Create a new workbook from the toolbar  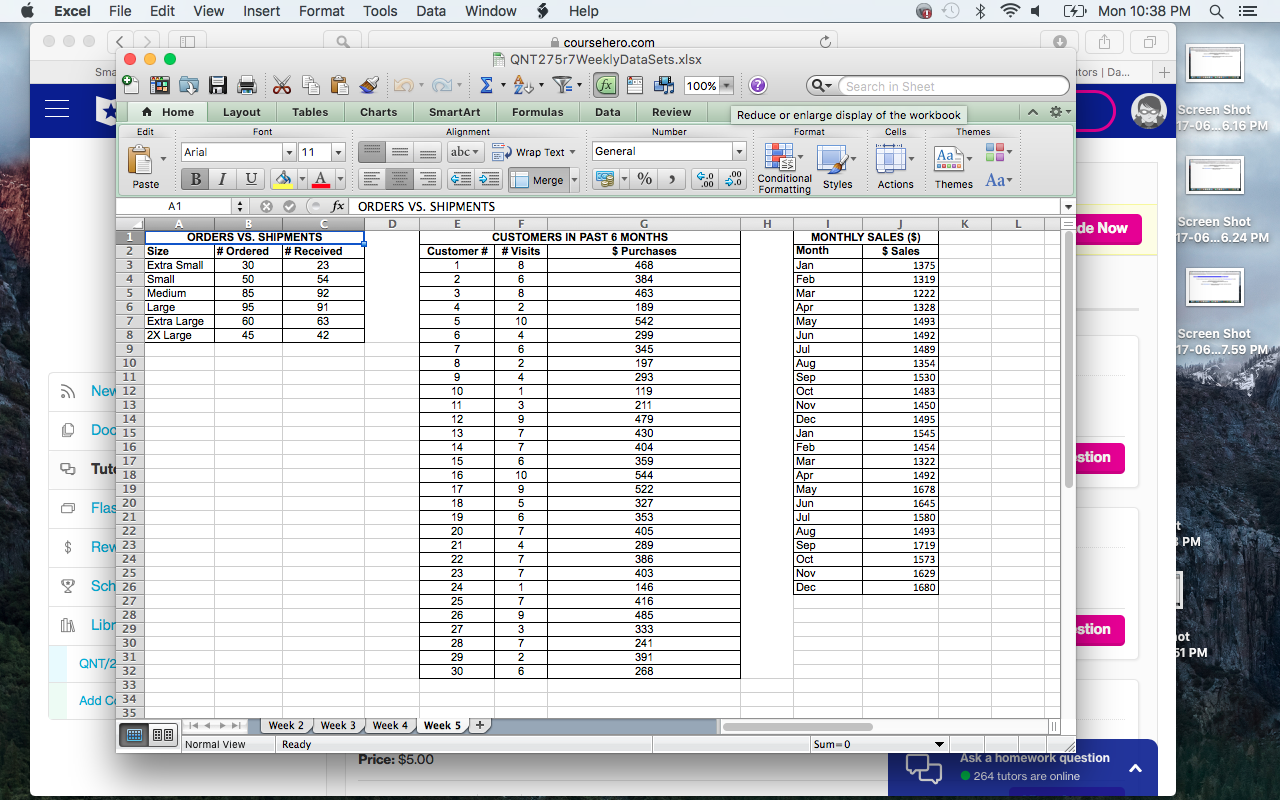pyautogui.click(x=131, y=86)
